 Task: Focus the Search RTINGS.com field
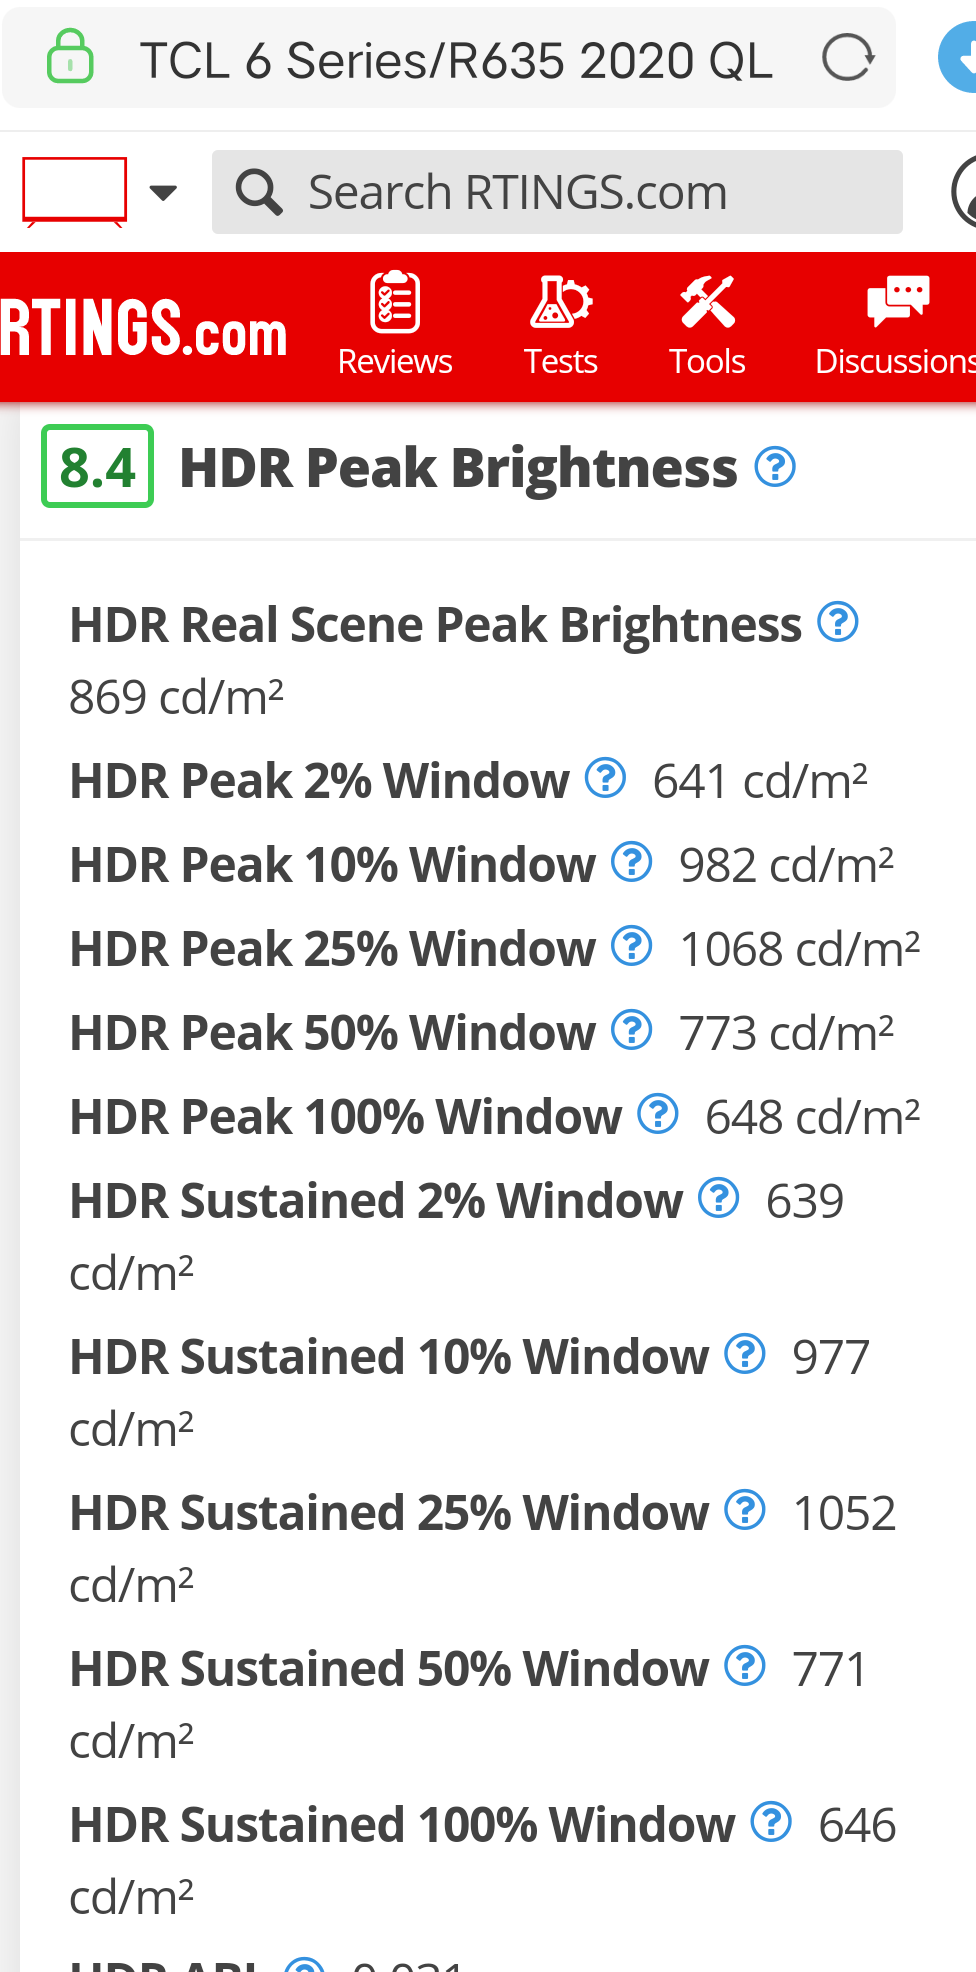pyautogui.click(x=557, y=192)
